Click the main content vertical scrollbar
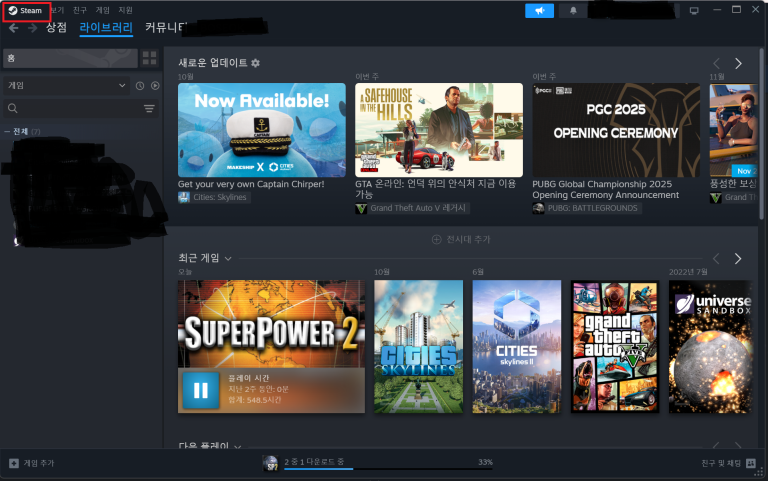768x481 pixels. (761, 133)
